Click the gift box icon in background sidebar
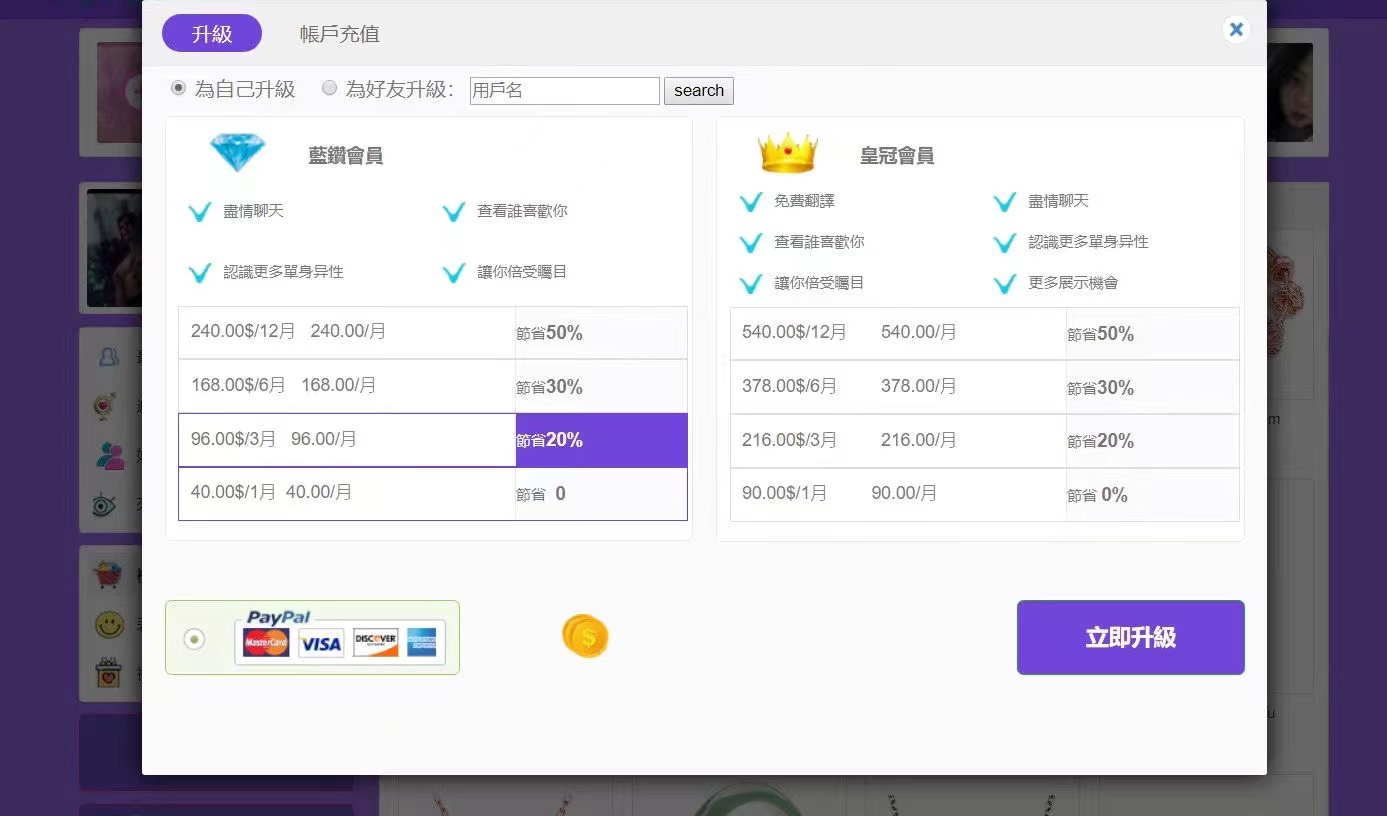 point(108,672)
